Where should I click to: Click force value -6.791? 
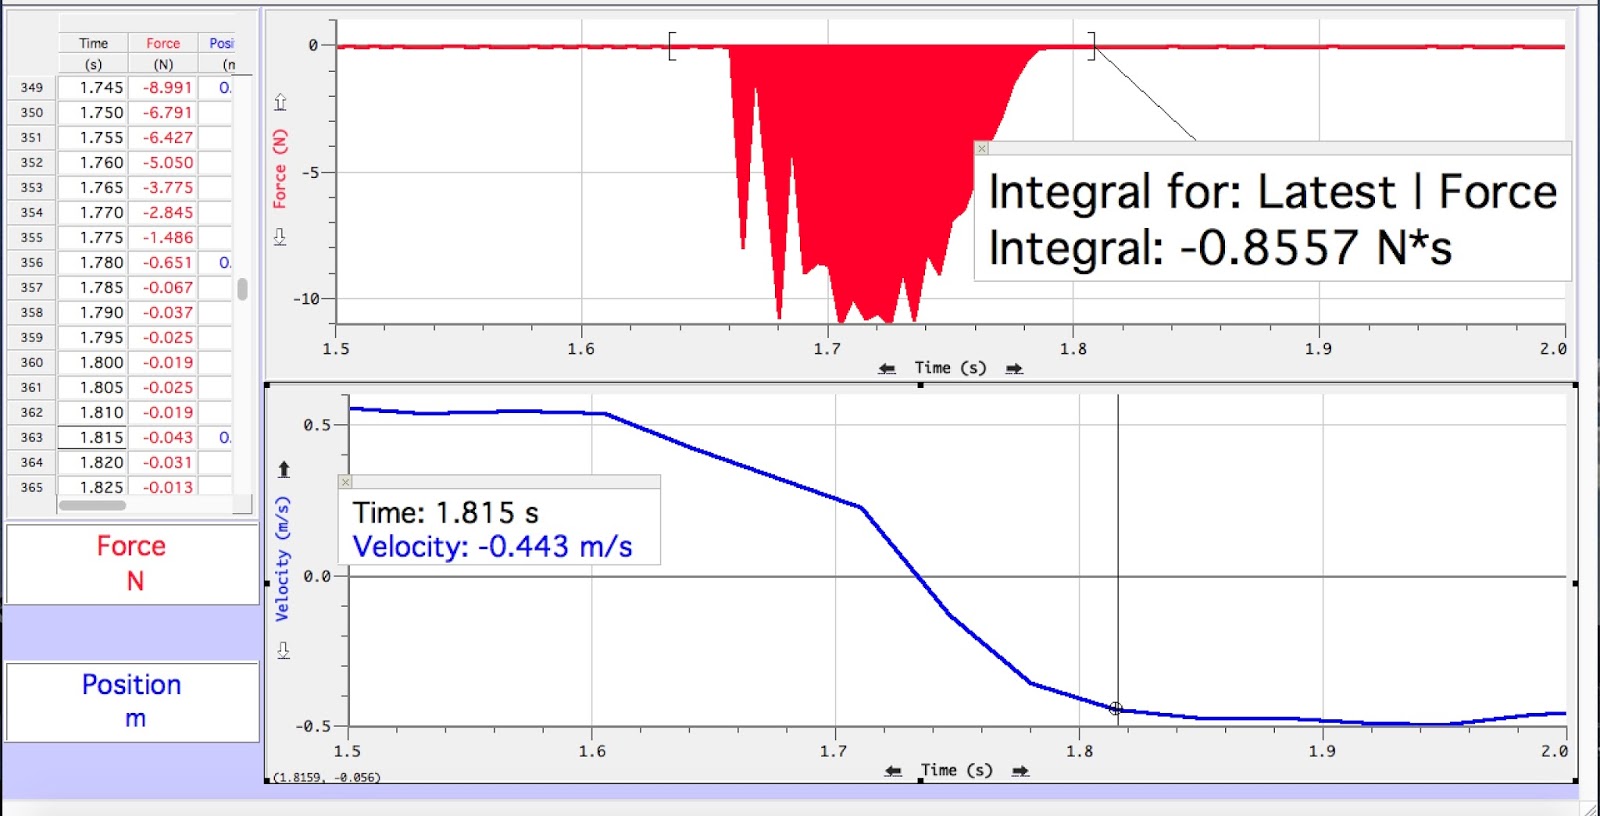pyautogui.click(x=163, y=113)
